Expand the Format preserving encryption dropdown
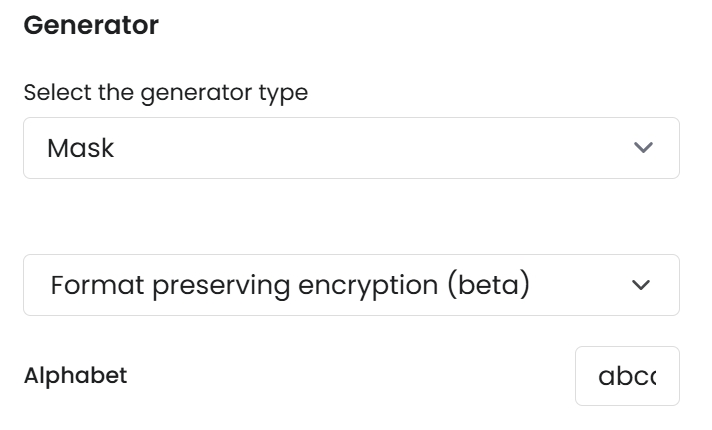Image resolution: width=712 pixels, height=430 pixels. 350,285
